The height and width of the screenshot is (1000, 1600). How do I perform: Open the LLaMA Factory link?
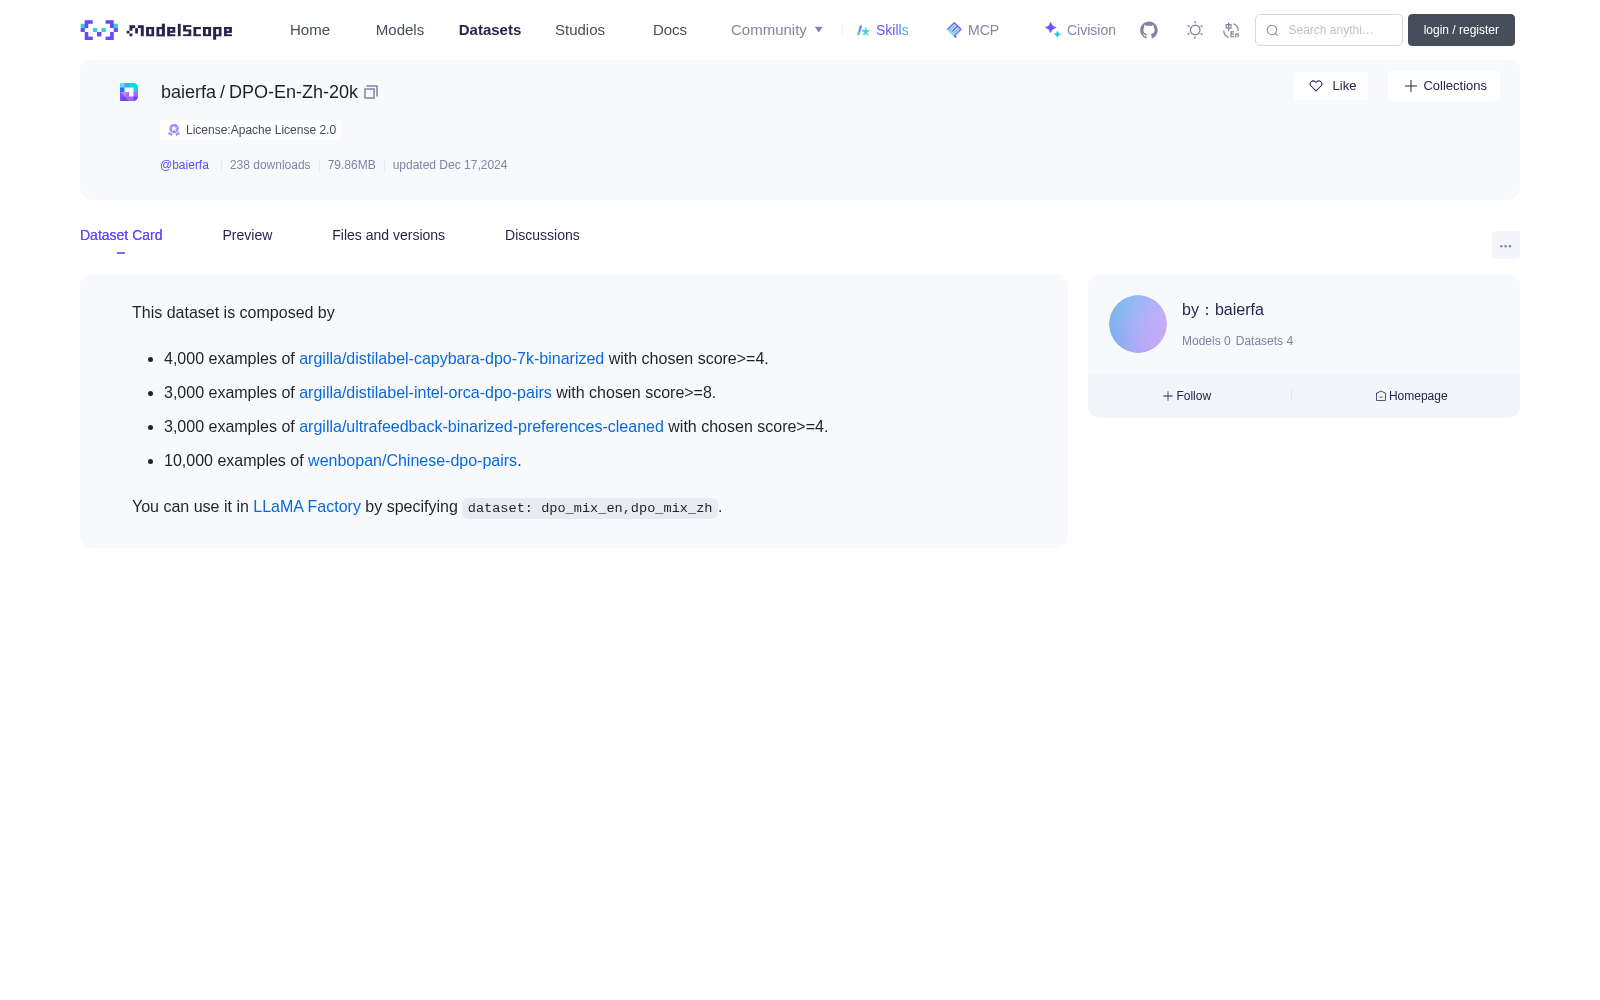307,507
